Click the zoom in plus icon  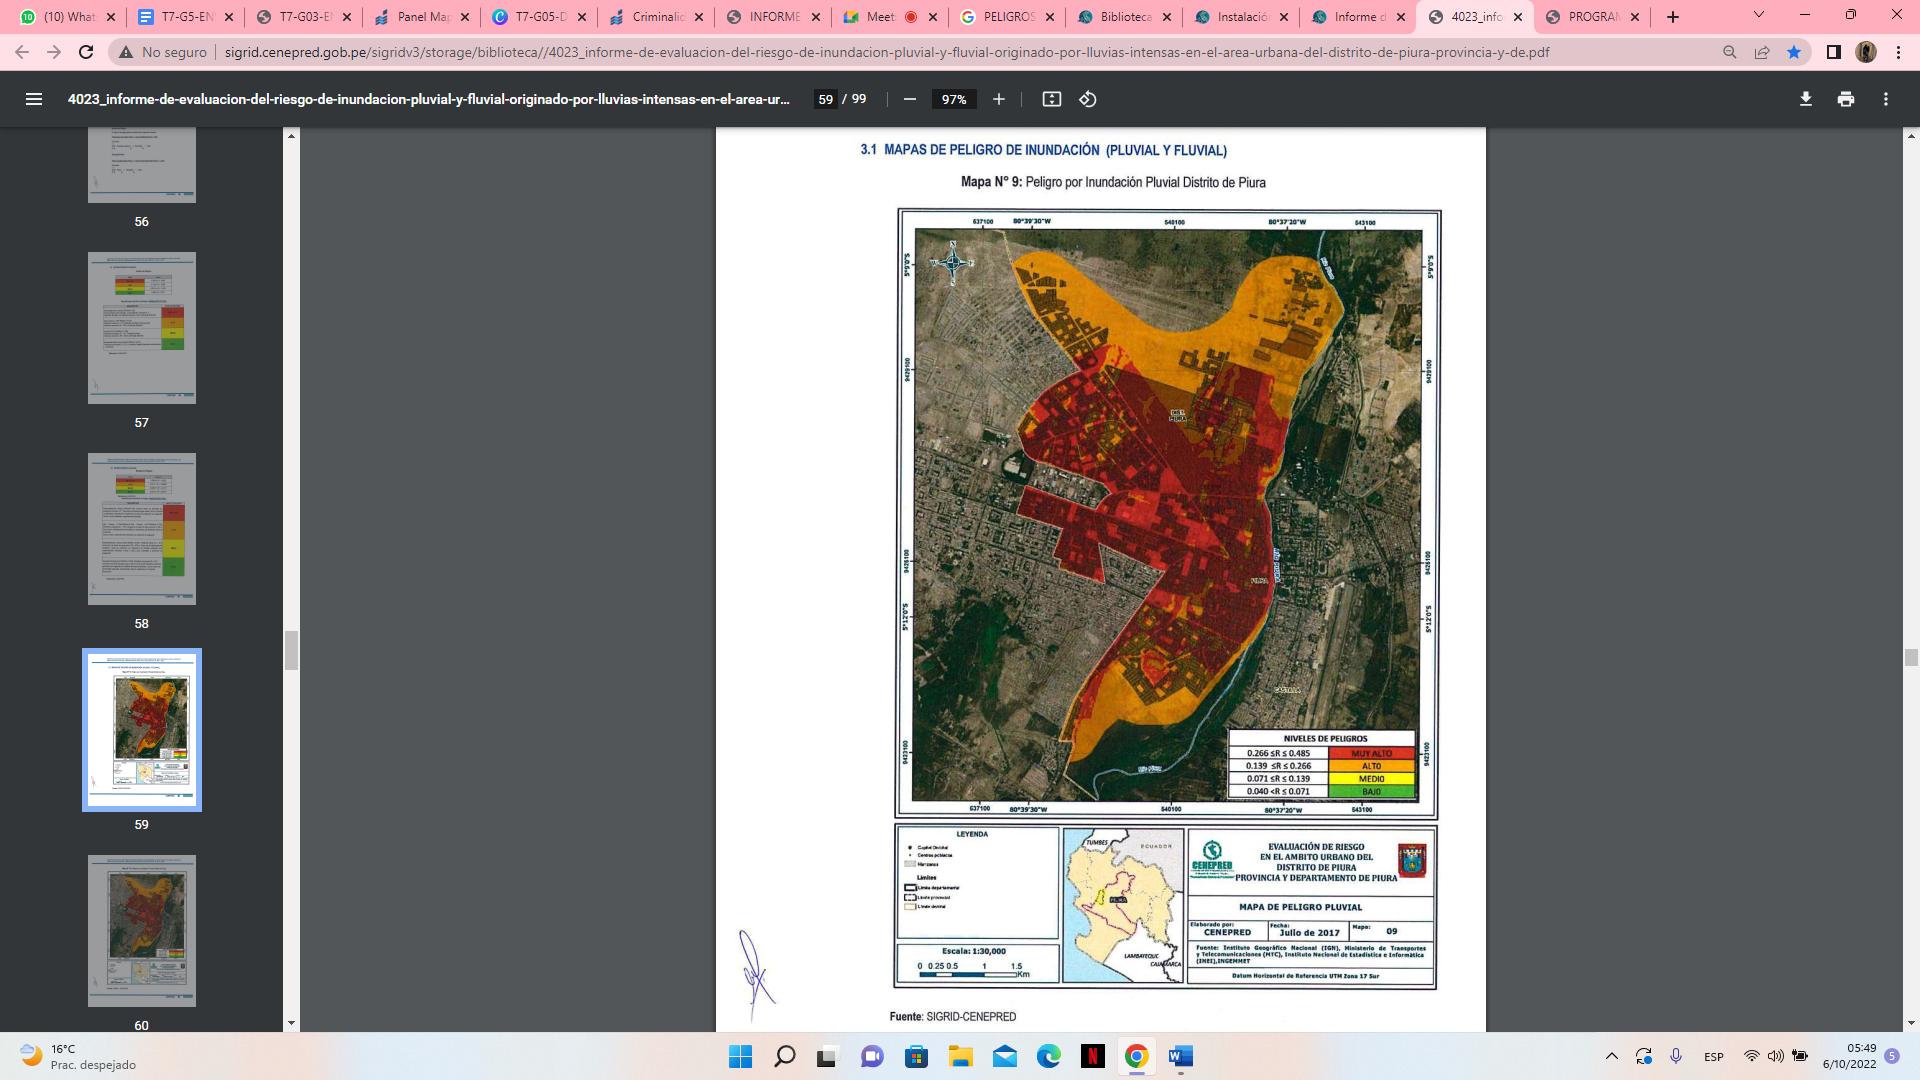pyautogui.click(x=998, y=99)
